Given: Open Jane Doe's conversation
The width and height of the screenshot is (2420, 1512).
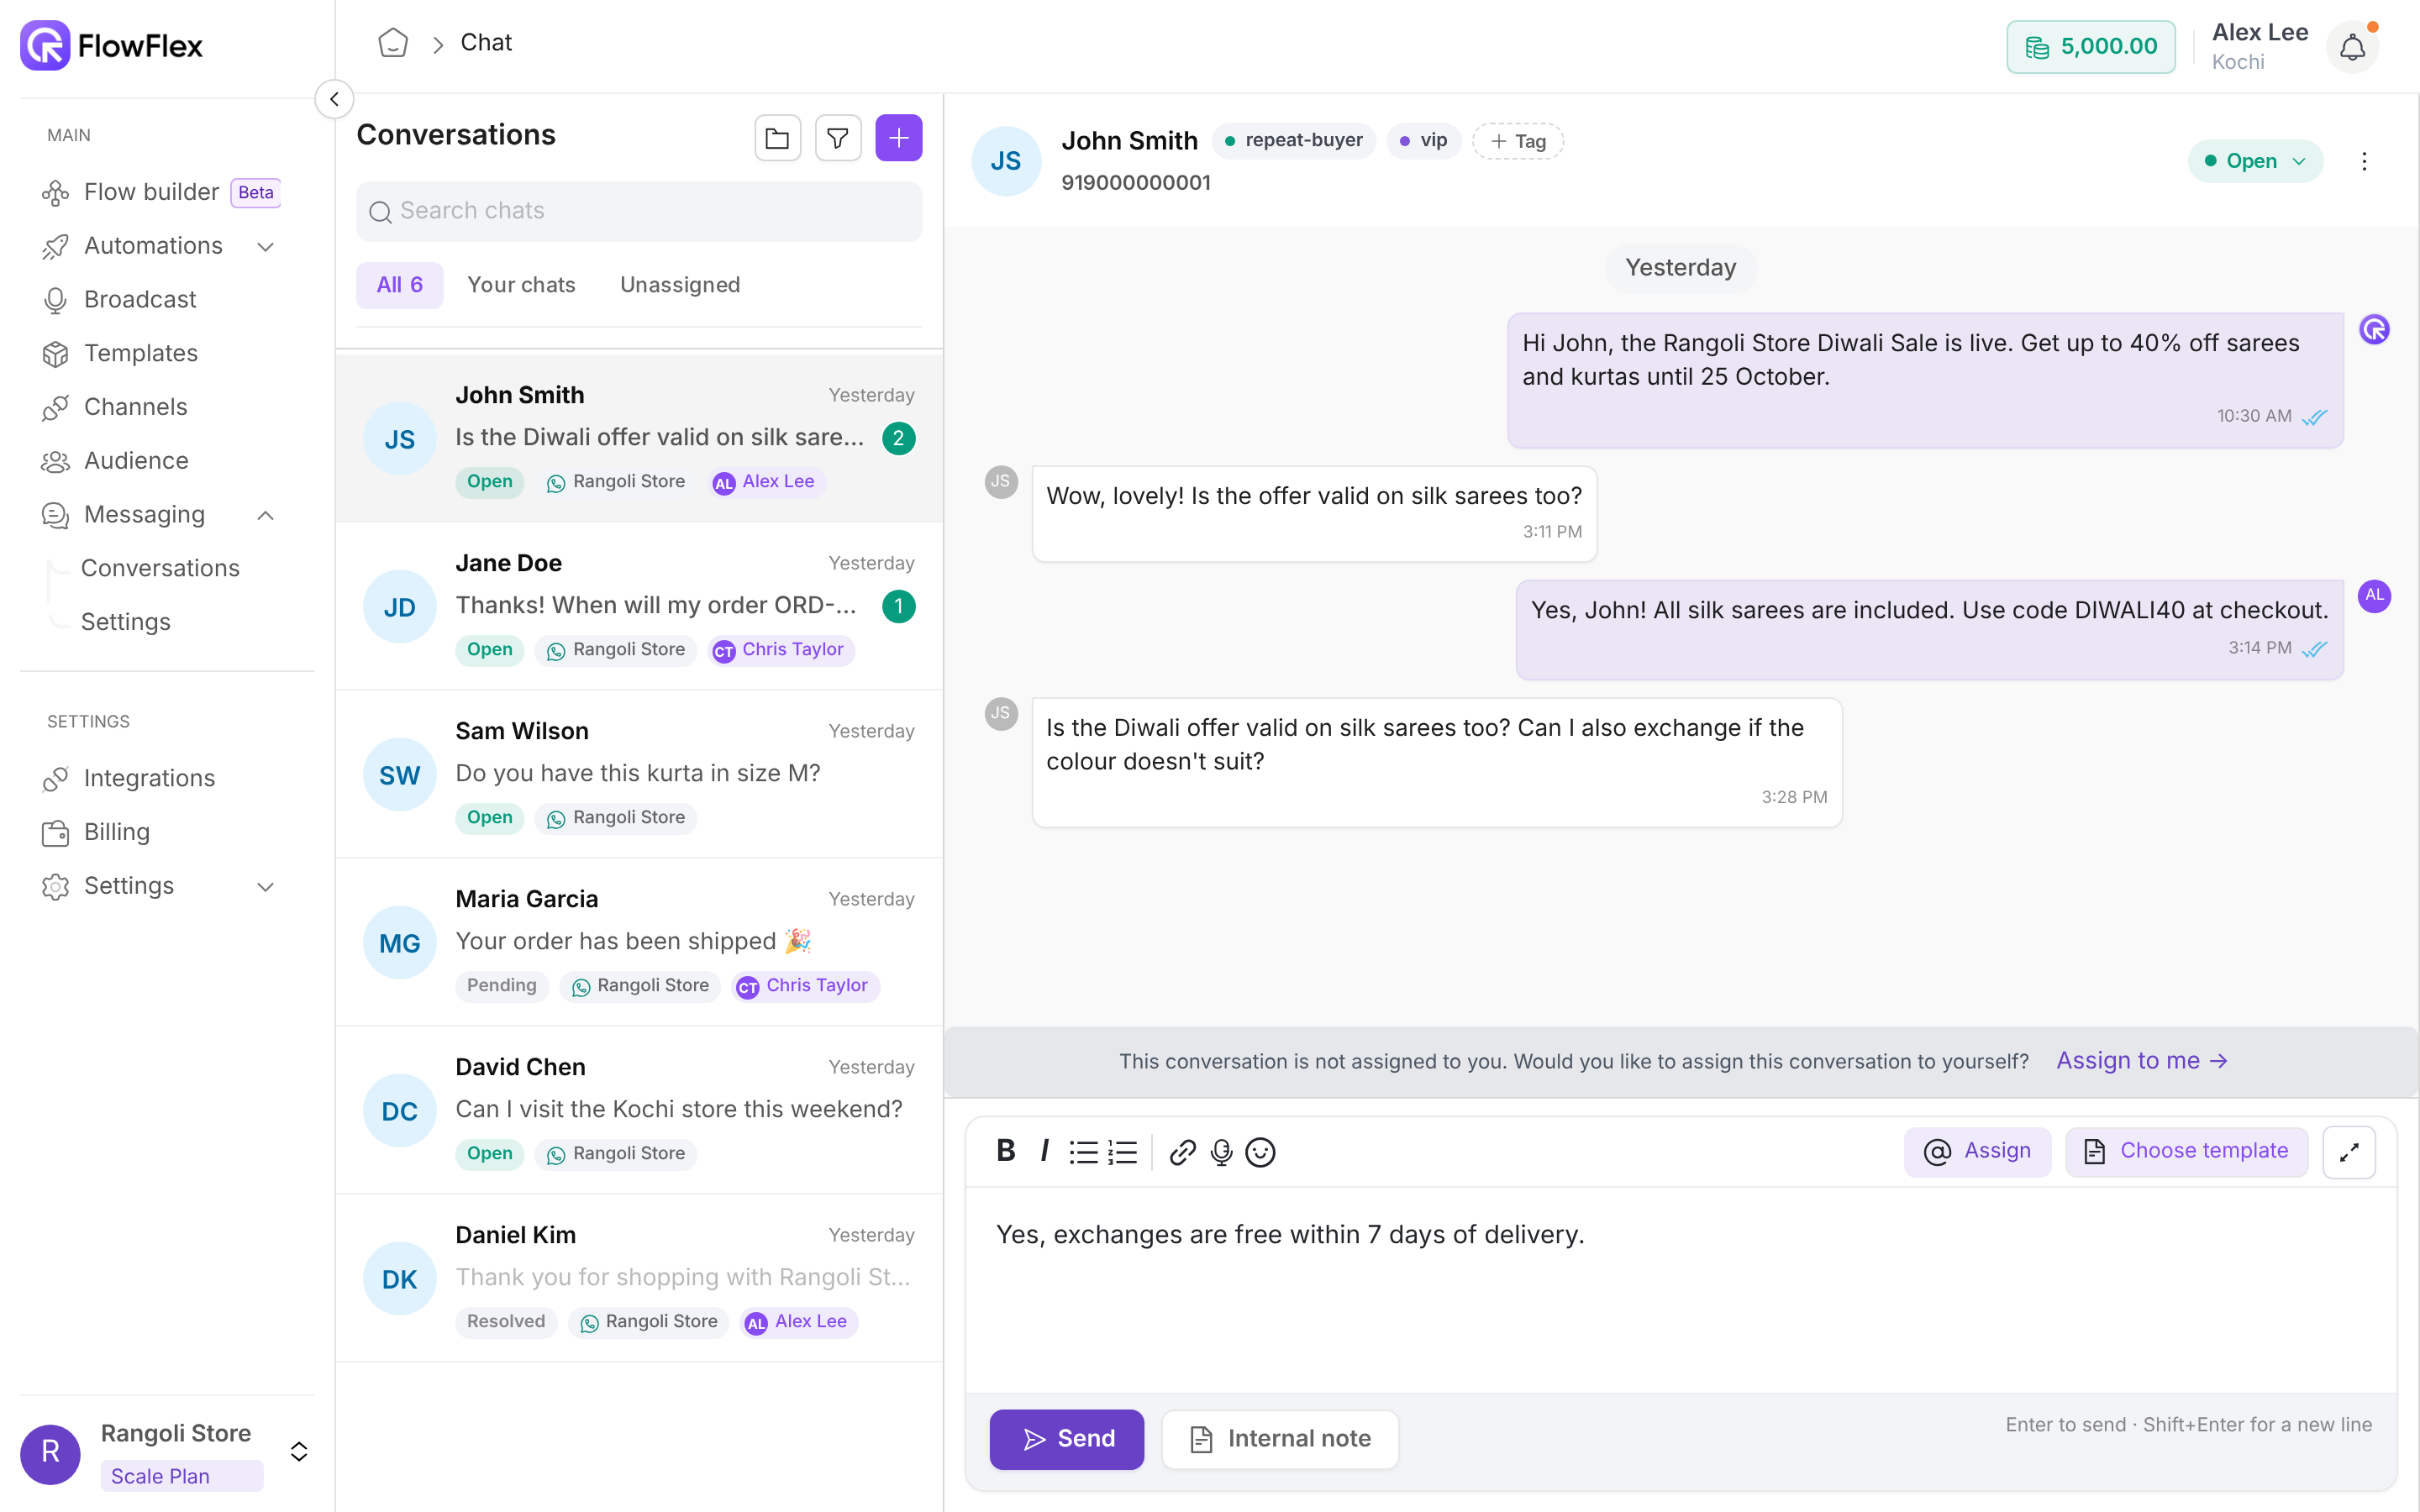Looking at the screenshot, I should pyautogui.click(x=639, y=606).
